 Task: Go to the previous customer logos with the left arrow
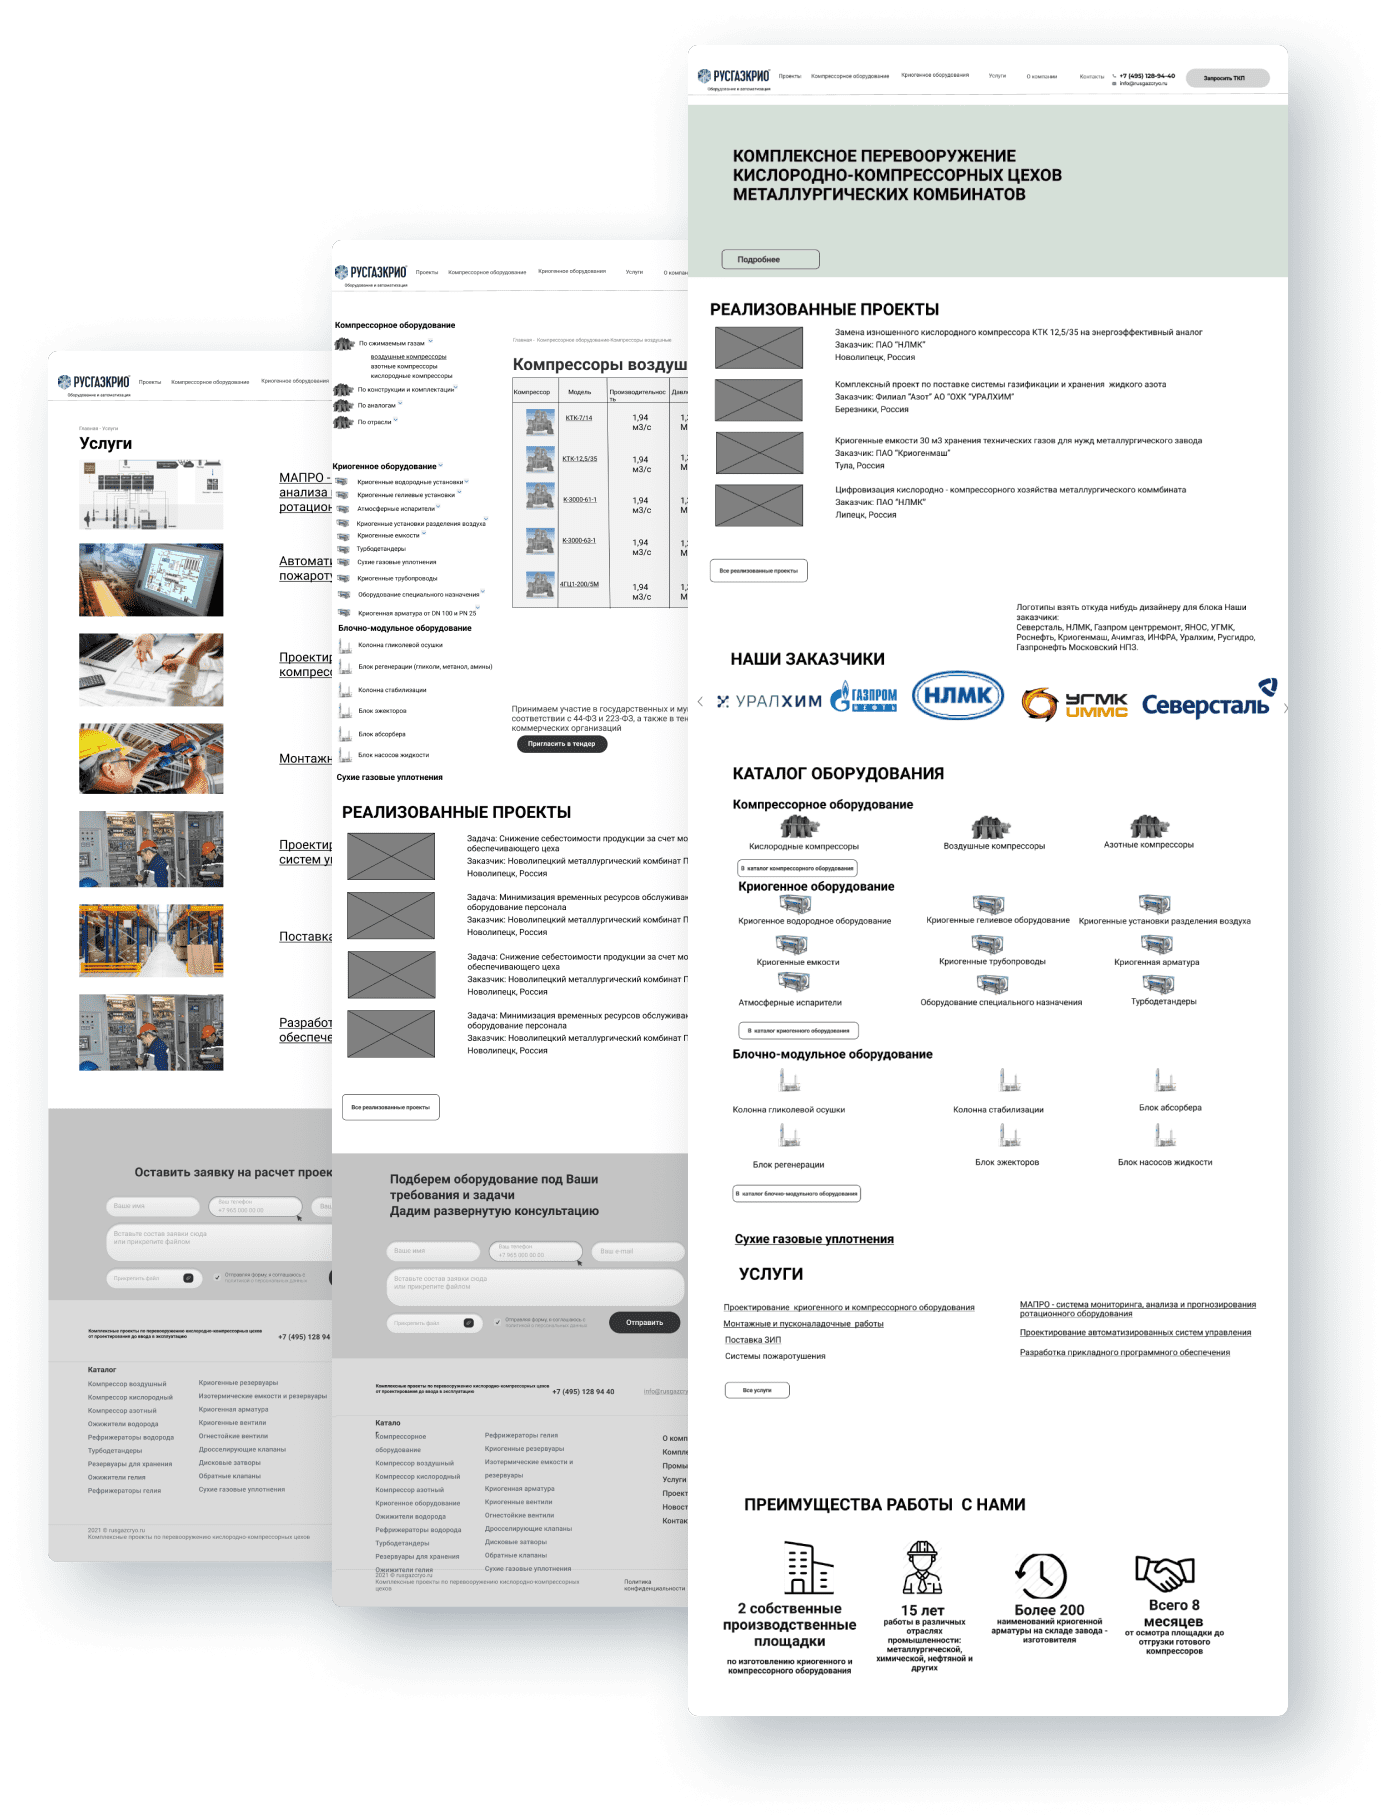tap(700, 702)
